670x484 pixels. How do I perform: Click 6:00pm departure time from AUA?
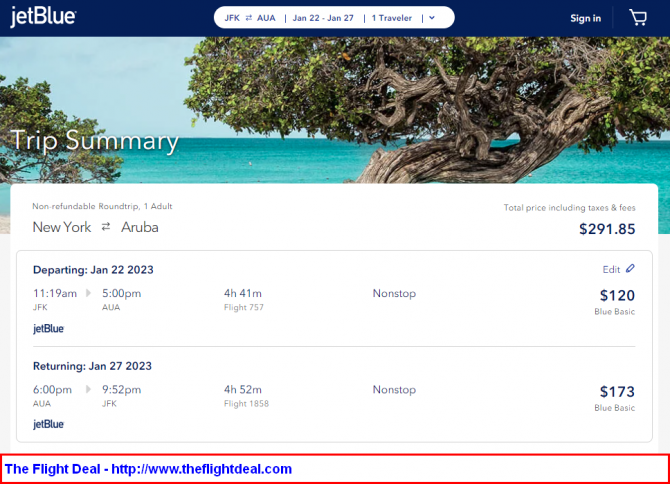coord(52,390)
